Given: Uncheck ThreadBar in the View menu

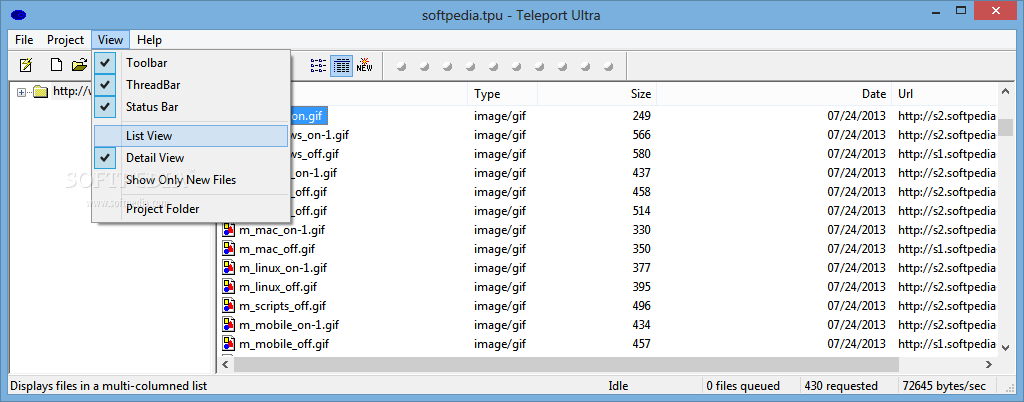Looking at the screenshot, I should pyautogui.click(x=191, y=85).
